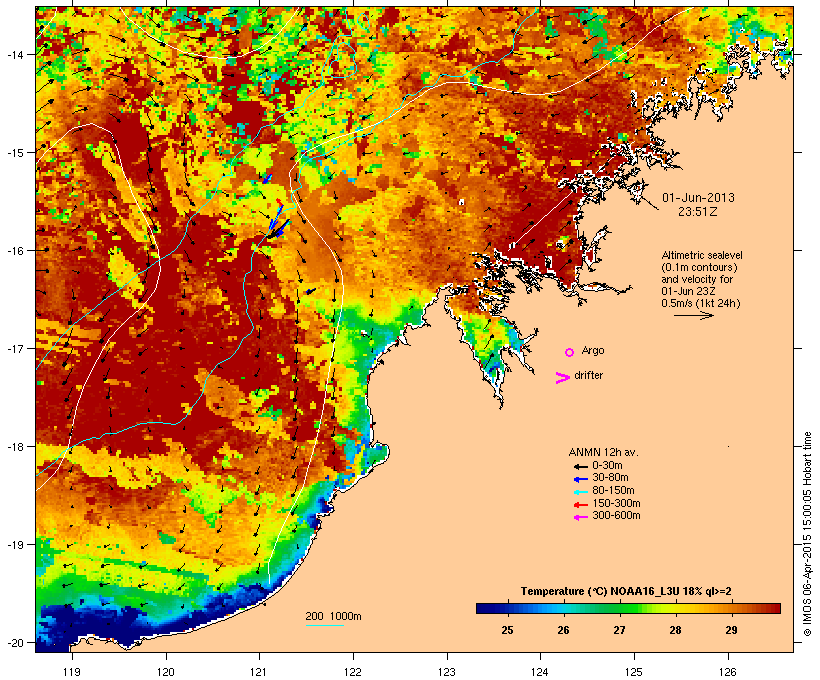Click the '30-80m' depth label

tap(610, 478)
